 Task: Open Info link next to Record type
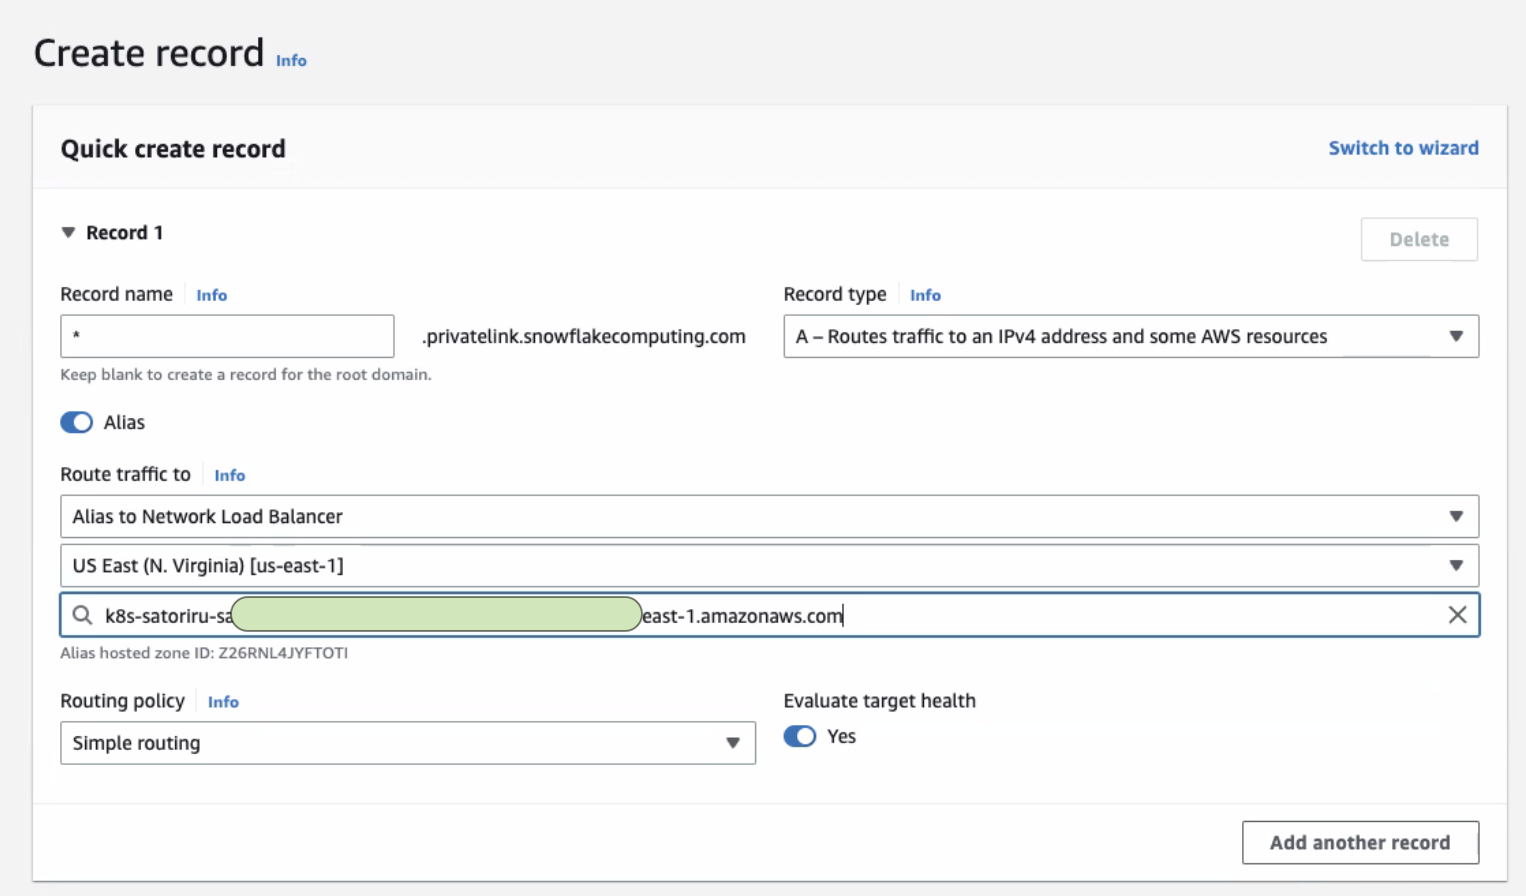tap(925, 295)
